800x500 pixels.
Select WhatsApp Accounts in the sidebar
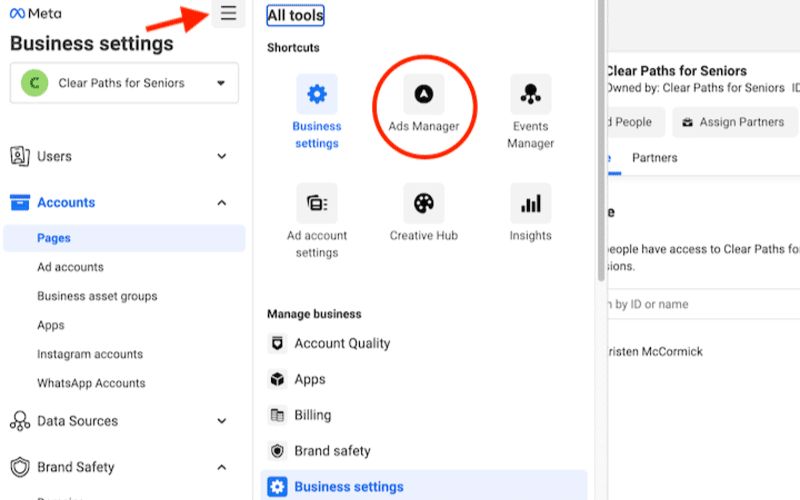click(x=91, y=383)
